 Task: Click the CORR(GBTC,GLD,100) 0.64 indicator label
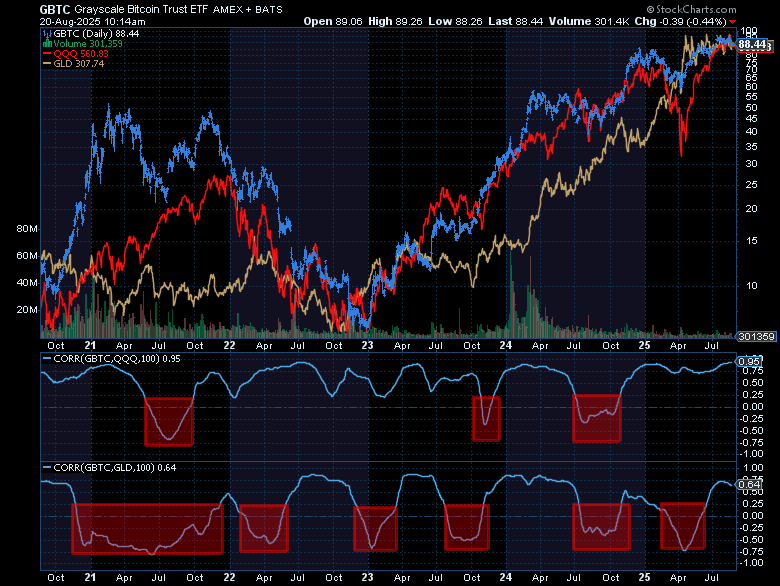tap(114, 468)
